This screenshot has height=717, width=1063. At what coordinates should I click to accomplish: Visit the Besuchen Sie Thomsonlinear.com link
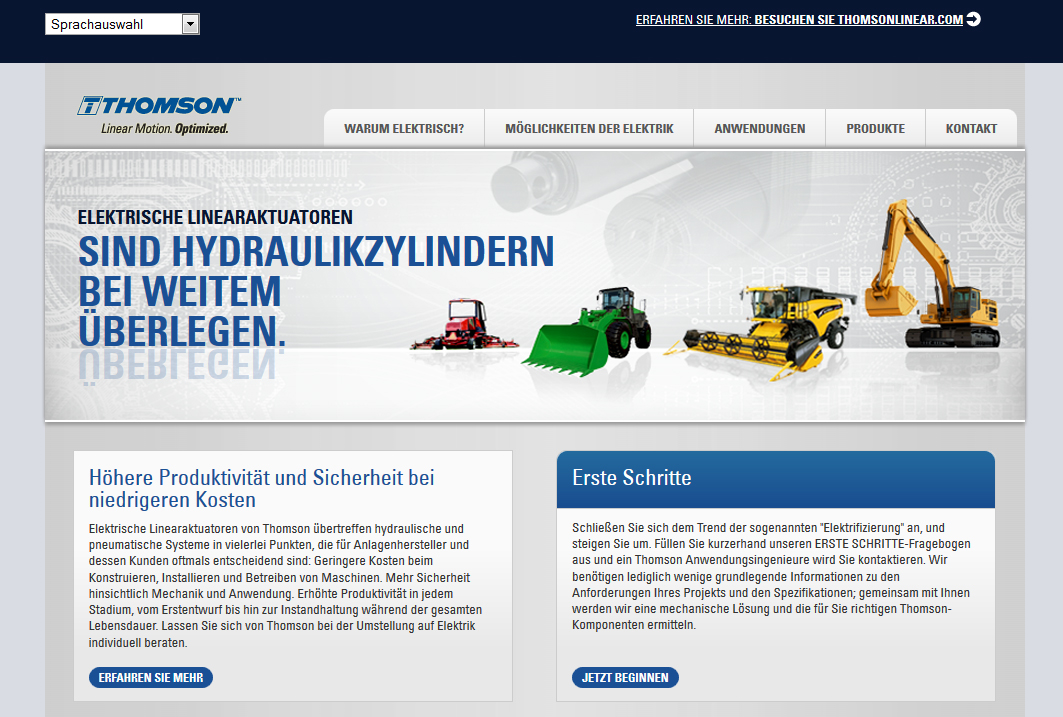coord(858,19)
